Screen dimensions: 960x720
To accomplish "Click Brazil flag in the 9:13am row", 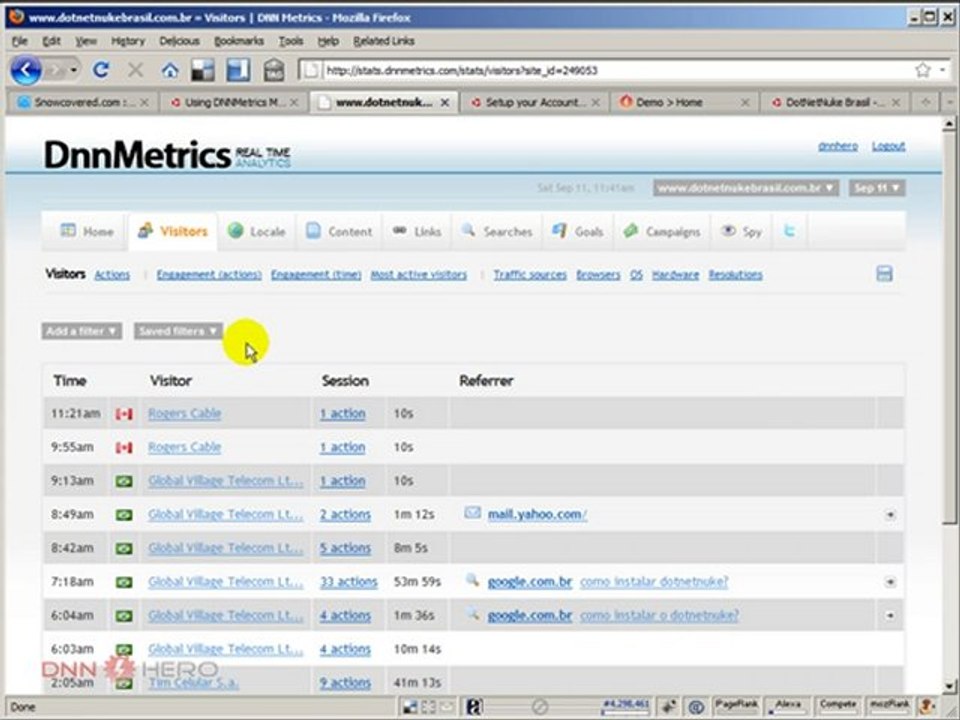I will [124, 481].
